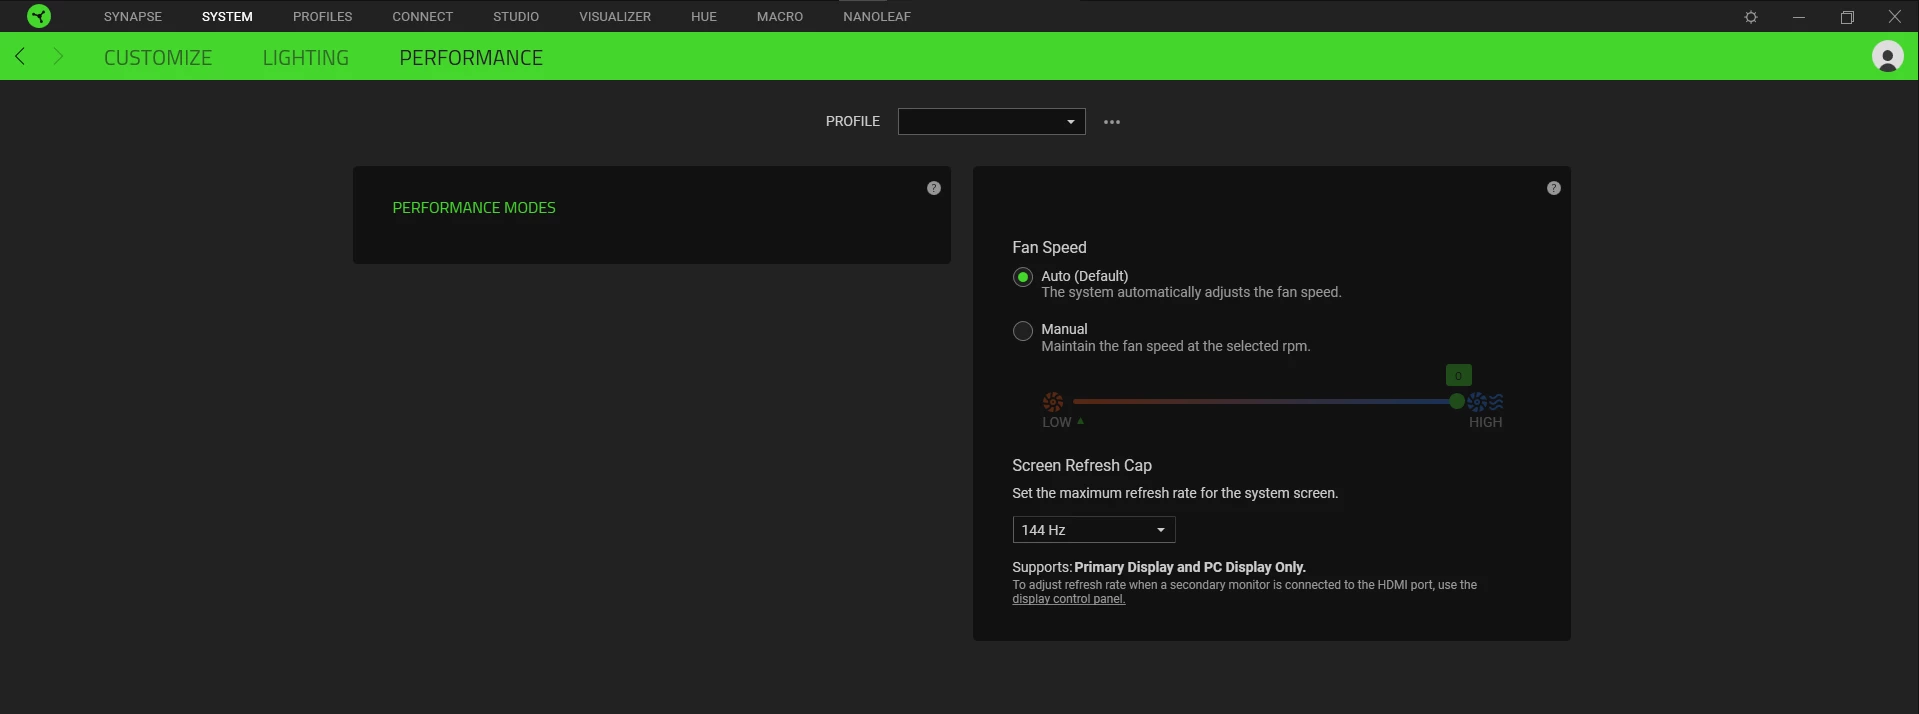
Task: Open CONNECT tab
Action: tap(422, 17)
